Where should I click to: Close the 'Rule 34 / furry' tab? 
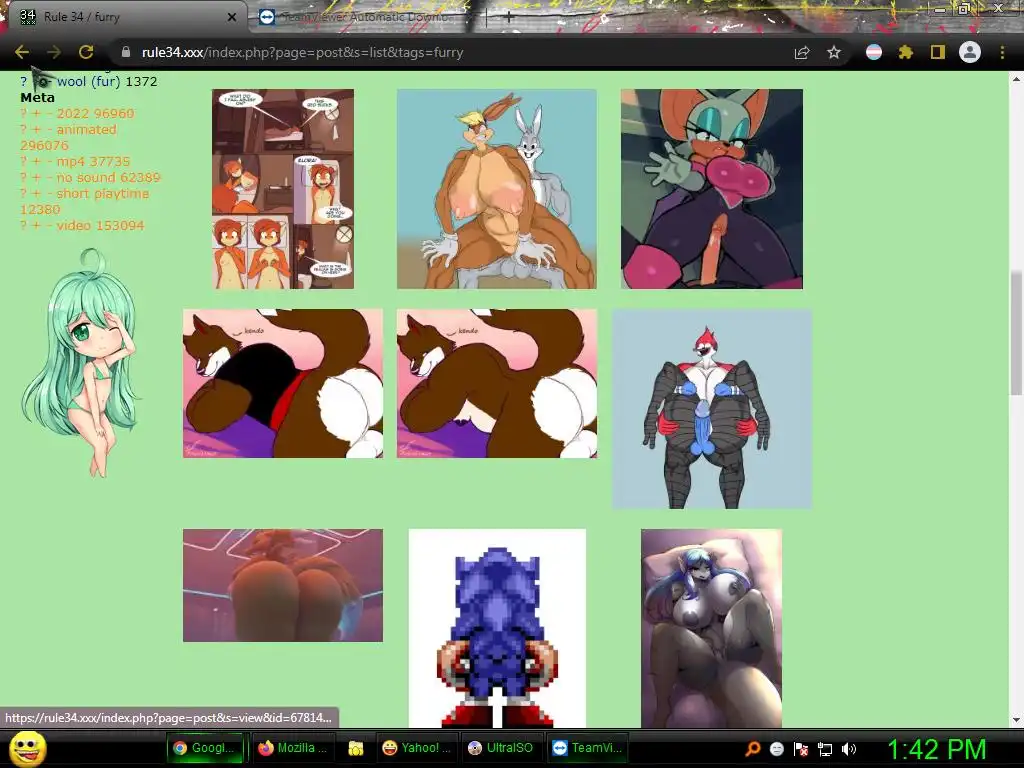(231, 17)
